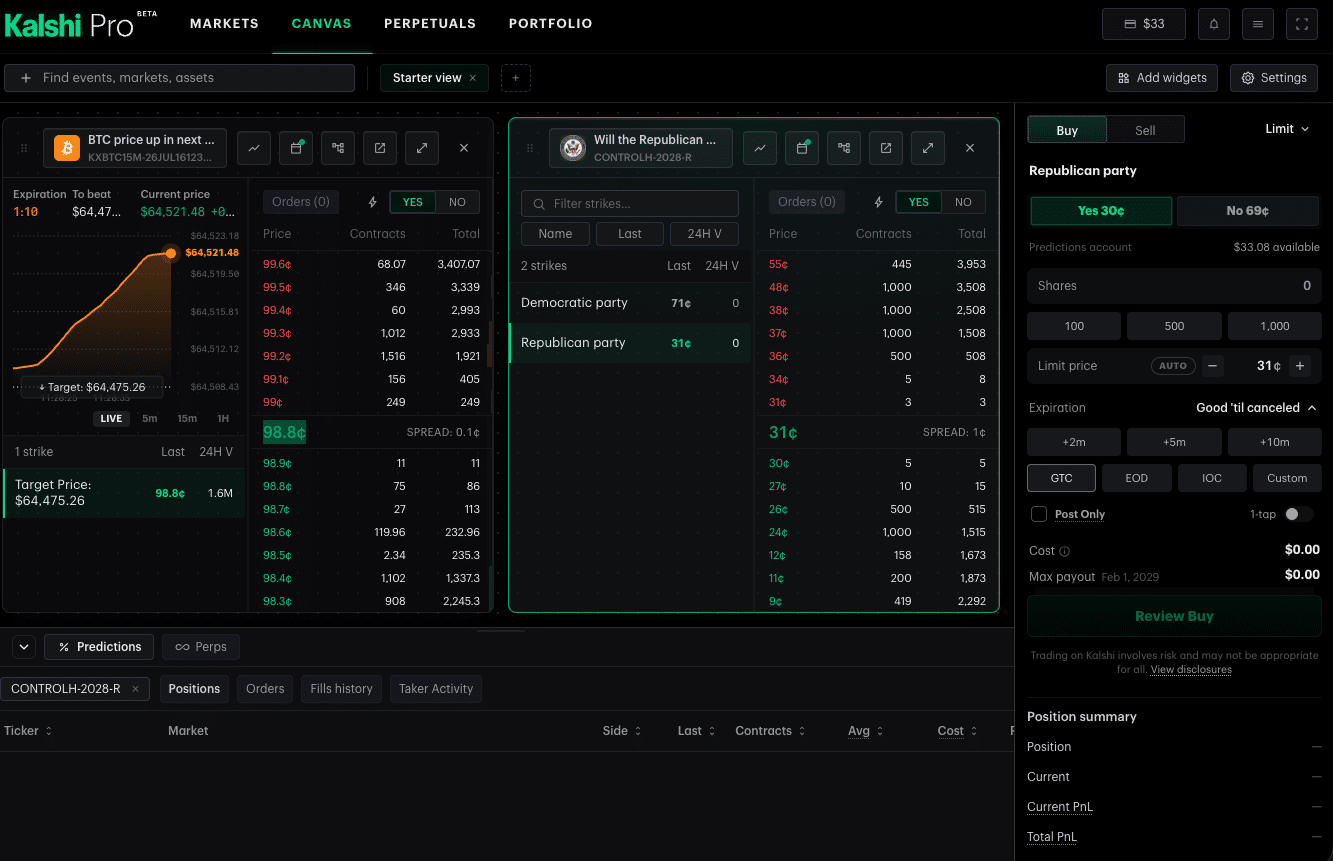This screenshot has width=1333, height=861.
Task: Enable the 1-tap toggle switch
Action: pos(1298,514)
